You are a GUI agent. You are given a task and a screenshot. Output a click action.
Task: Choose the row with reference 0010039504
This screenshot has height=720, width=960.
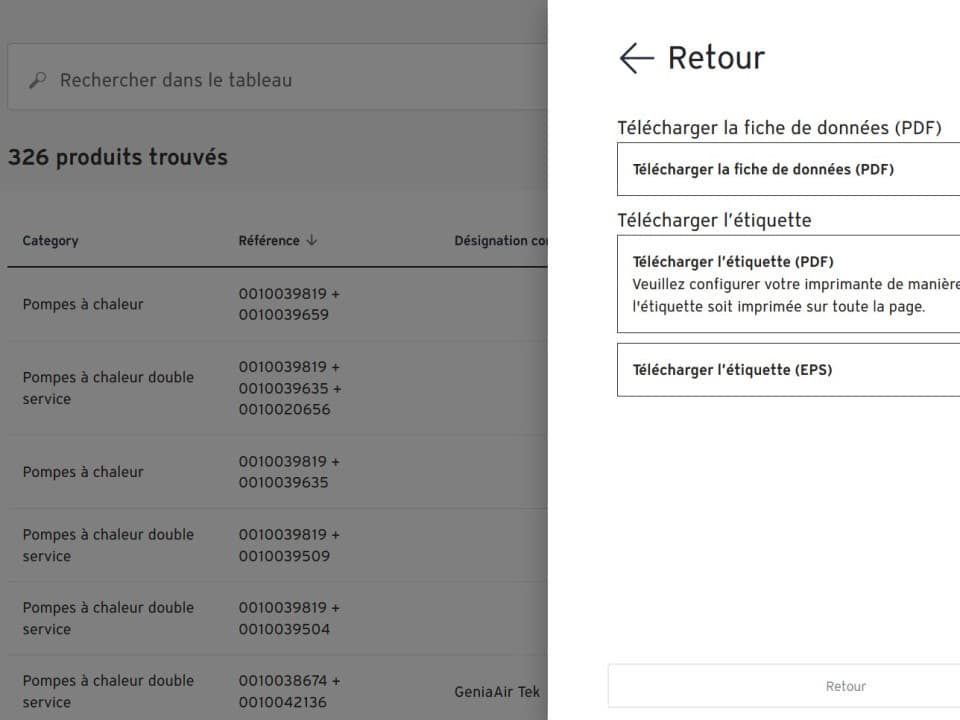click(289, 618)
